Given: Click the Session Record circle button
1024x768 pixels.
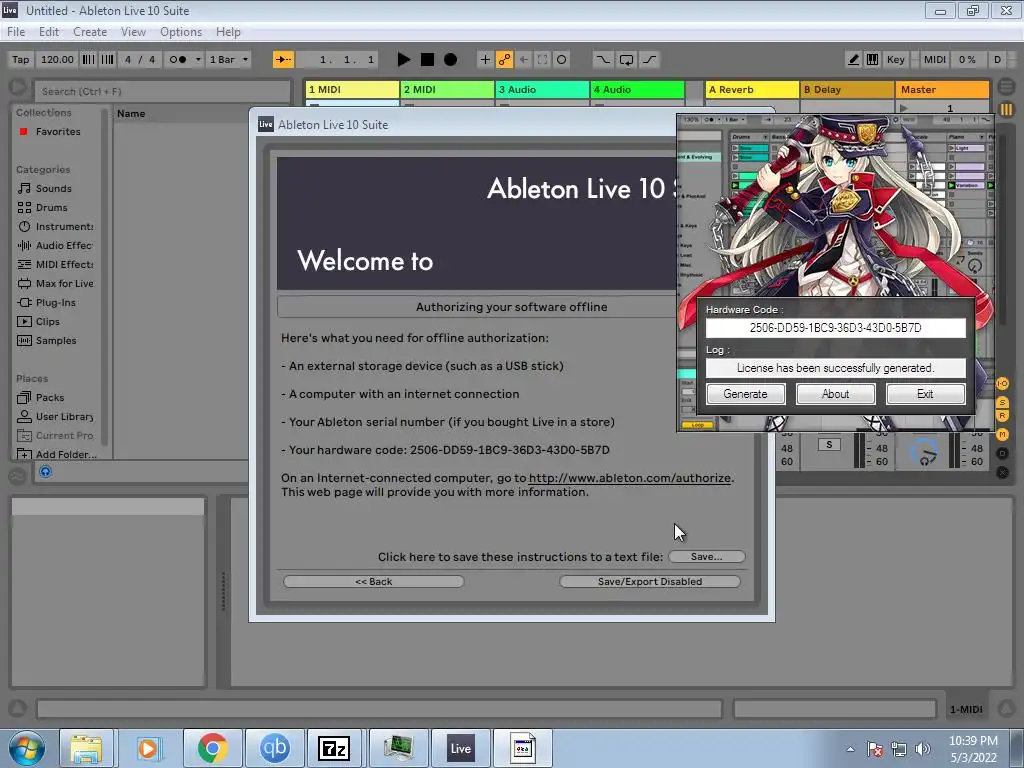Looking at the screenshot, I should [x=561, y=59].
